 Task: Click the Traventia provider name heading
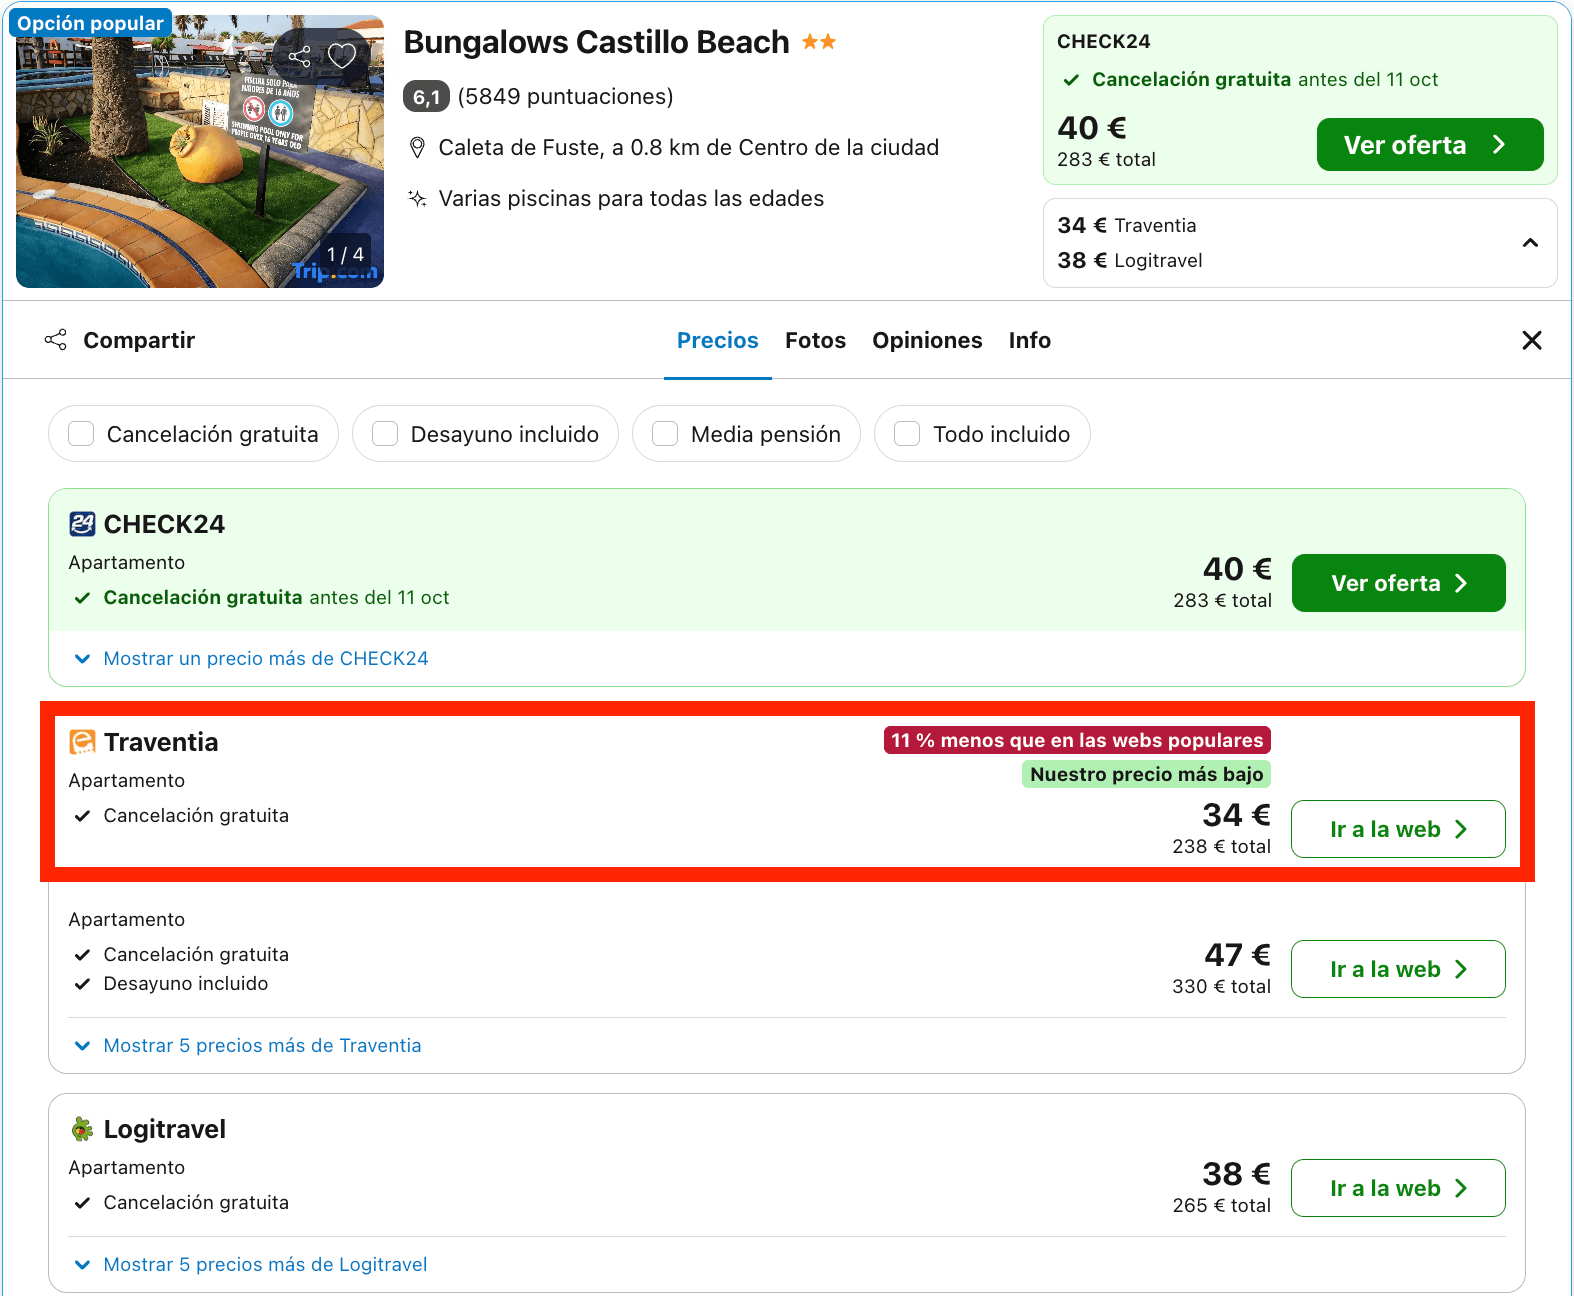coord(161,742)
